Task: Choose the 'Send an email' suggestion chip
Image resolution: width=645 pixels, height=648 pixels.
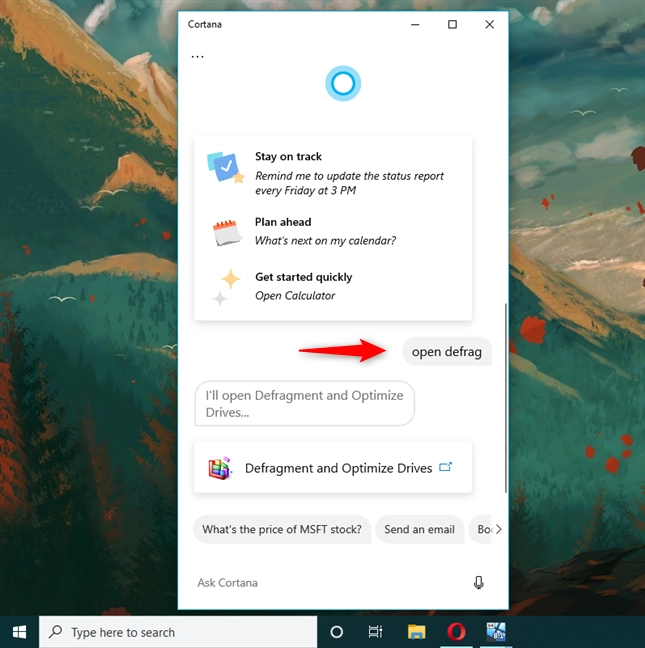Action: click(419, 529)
